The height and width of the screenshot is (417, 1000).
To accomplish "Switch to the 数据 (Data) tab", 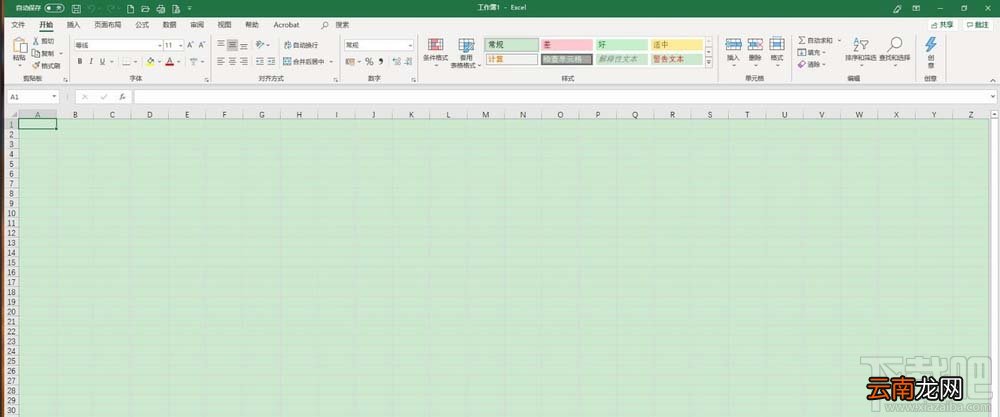I will tap(169, 25).
